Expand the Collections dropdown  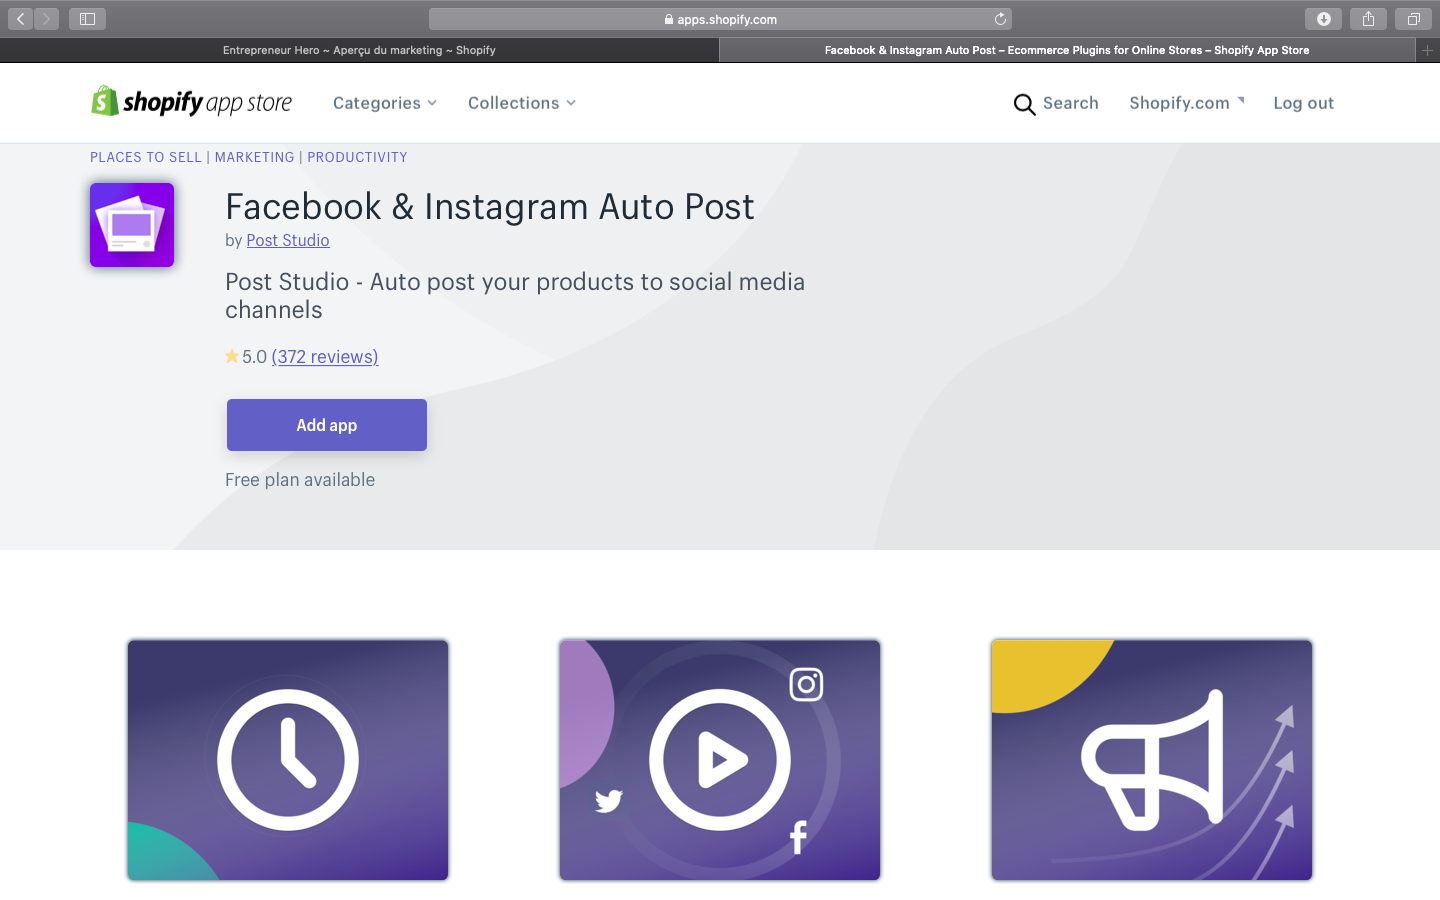pos(521,103)
